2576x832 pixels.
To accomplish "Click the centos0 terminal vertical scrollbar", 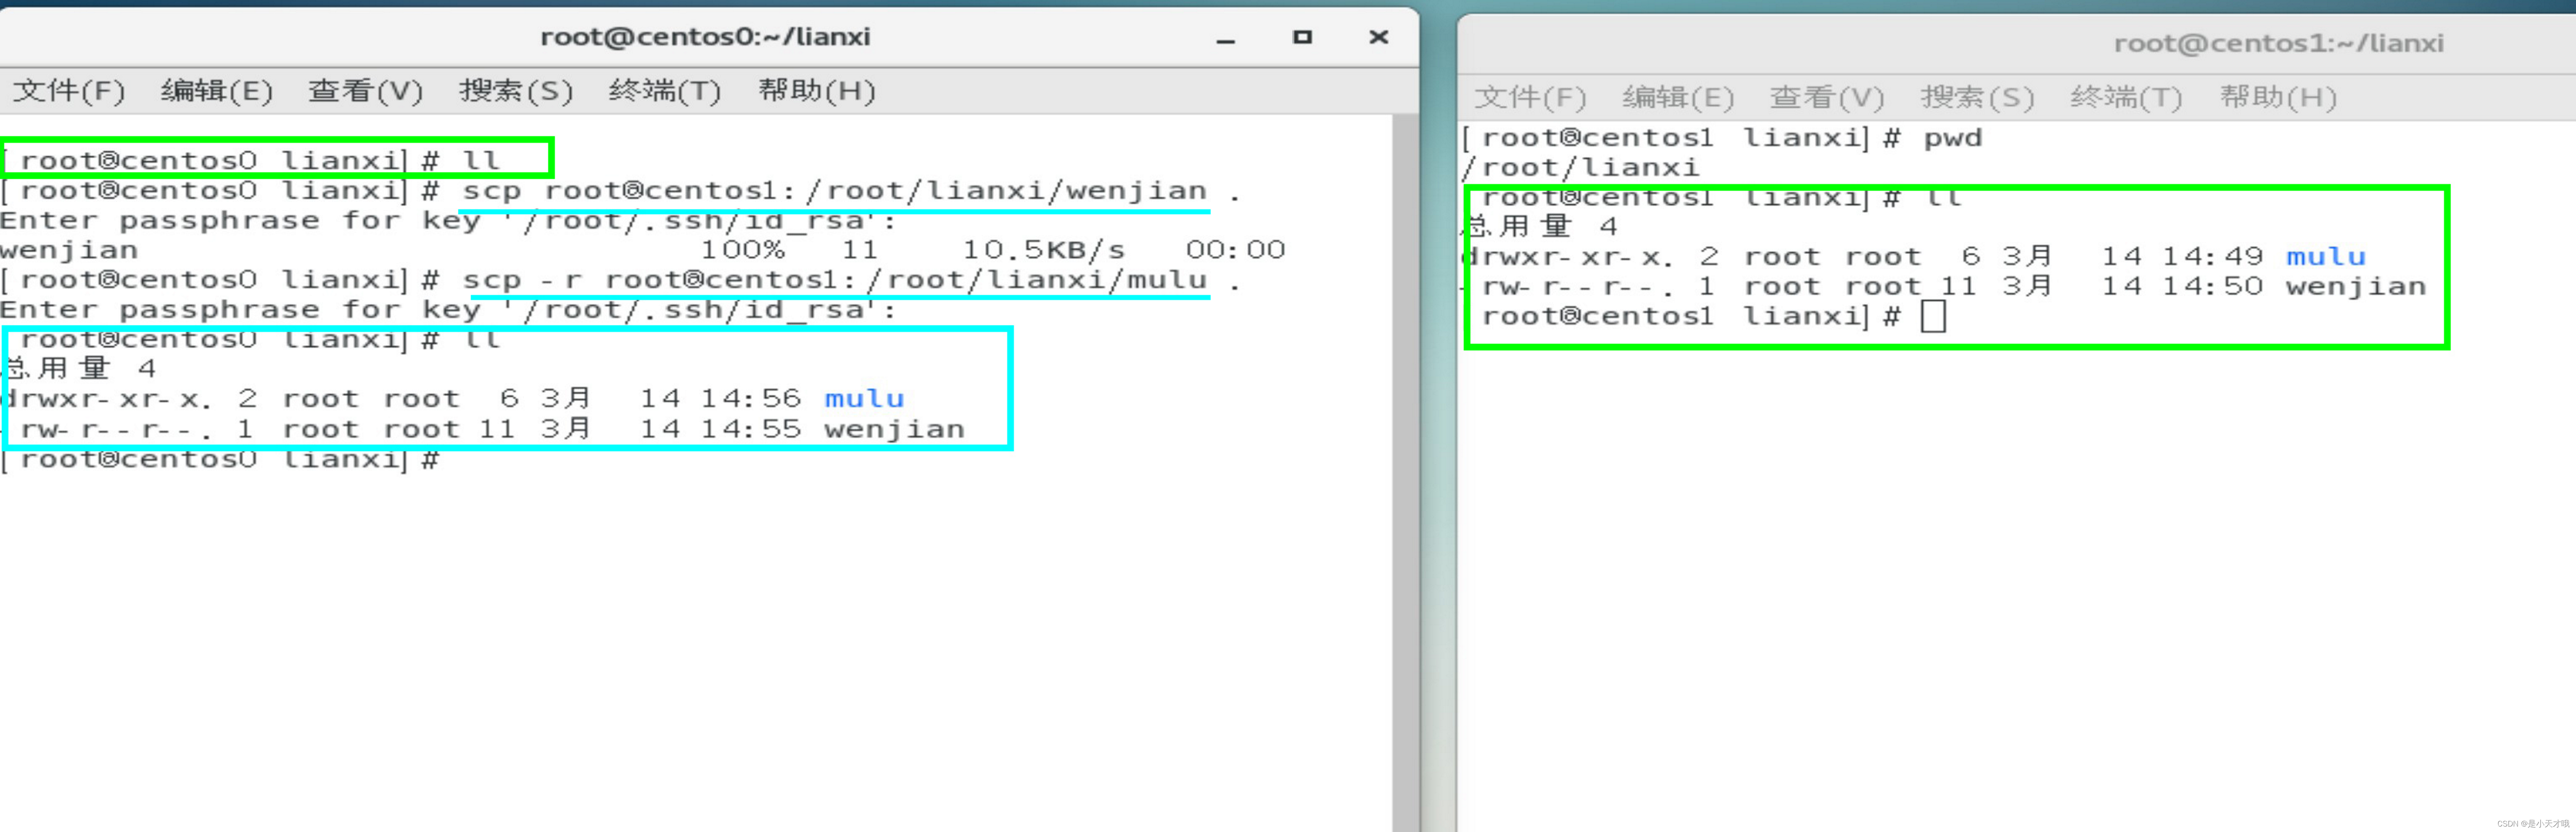I will (1404, 470).
